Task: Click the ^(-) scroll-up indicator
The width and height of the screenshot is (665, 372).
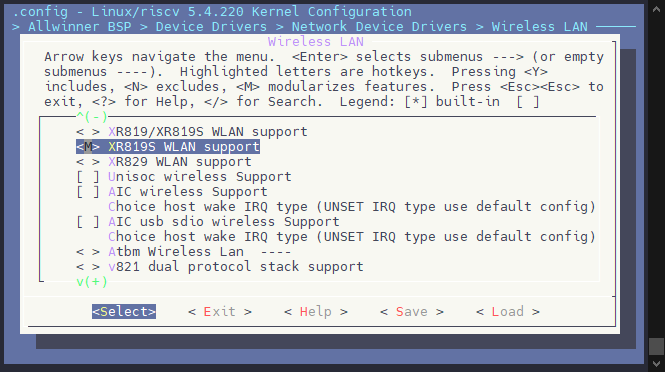Action: point(92,116)
